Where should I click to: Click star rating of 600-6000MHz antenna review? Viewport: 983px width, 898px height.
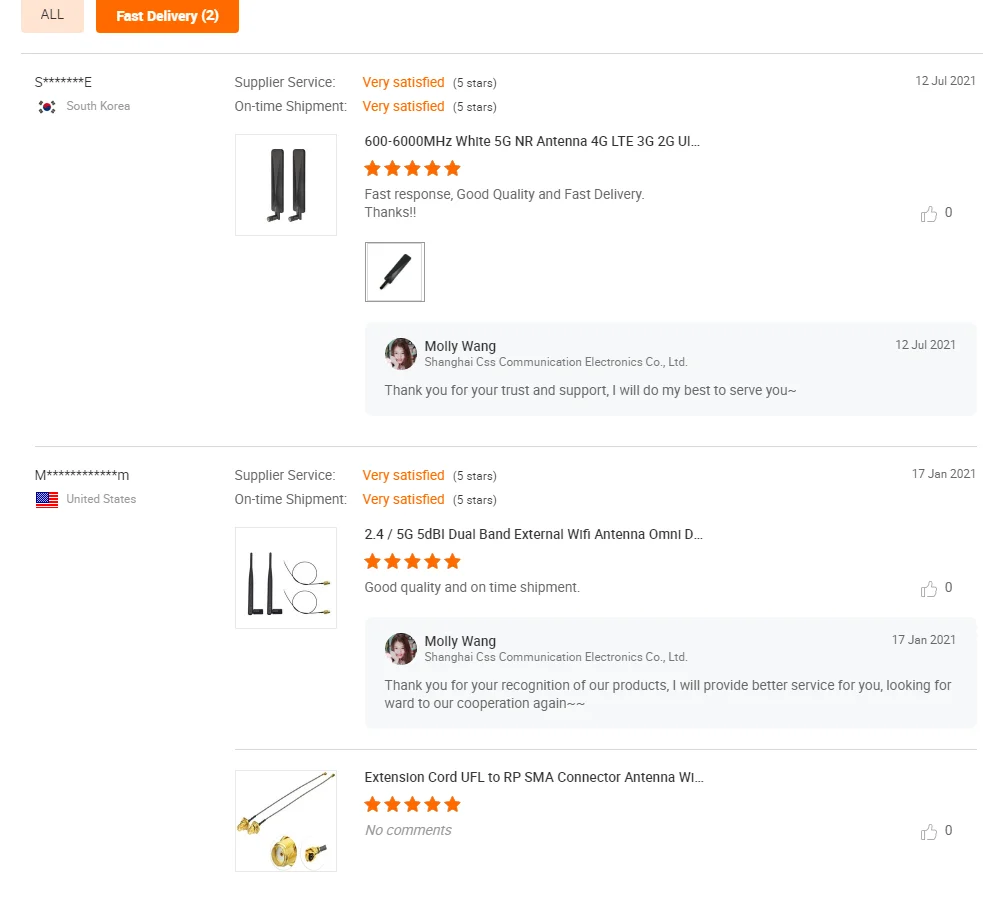pyautogui.click(x=412, y=168)
